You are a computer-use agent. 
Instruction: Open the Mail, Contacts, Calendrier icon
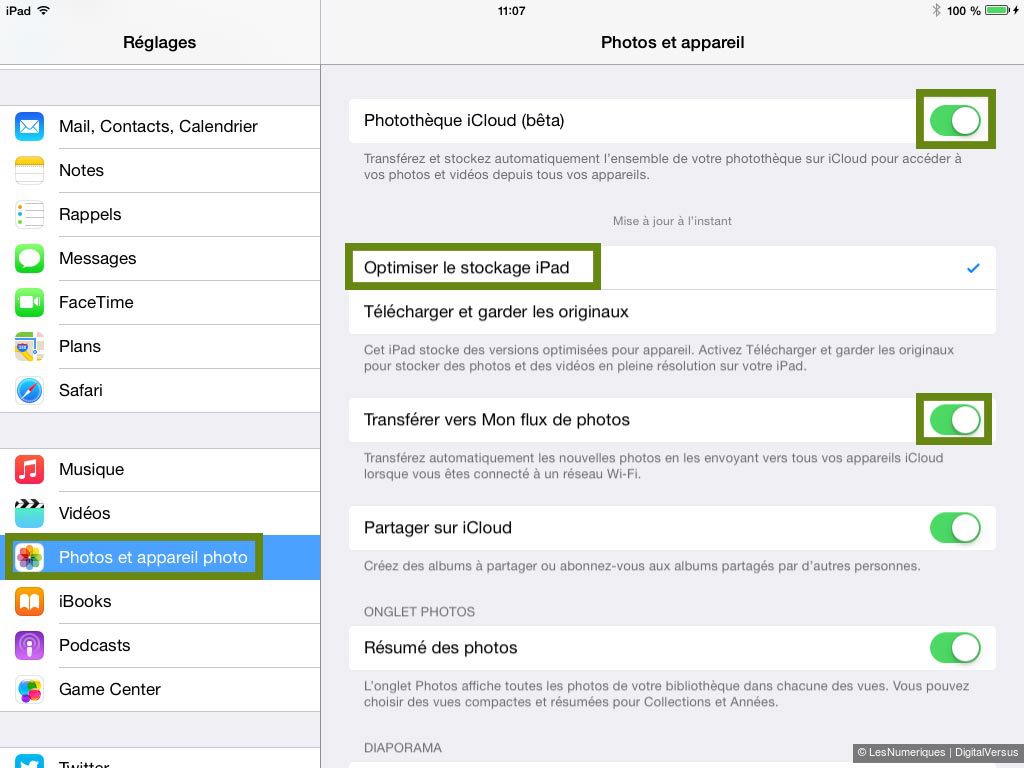point(29,127)
